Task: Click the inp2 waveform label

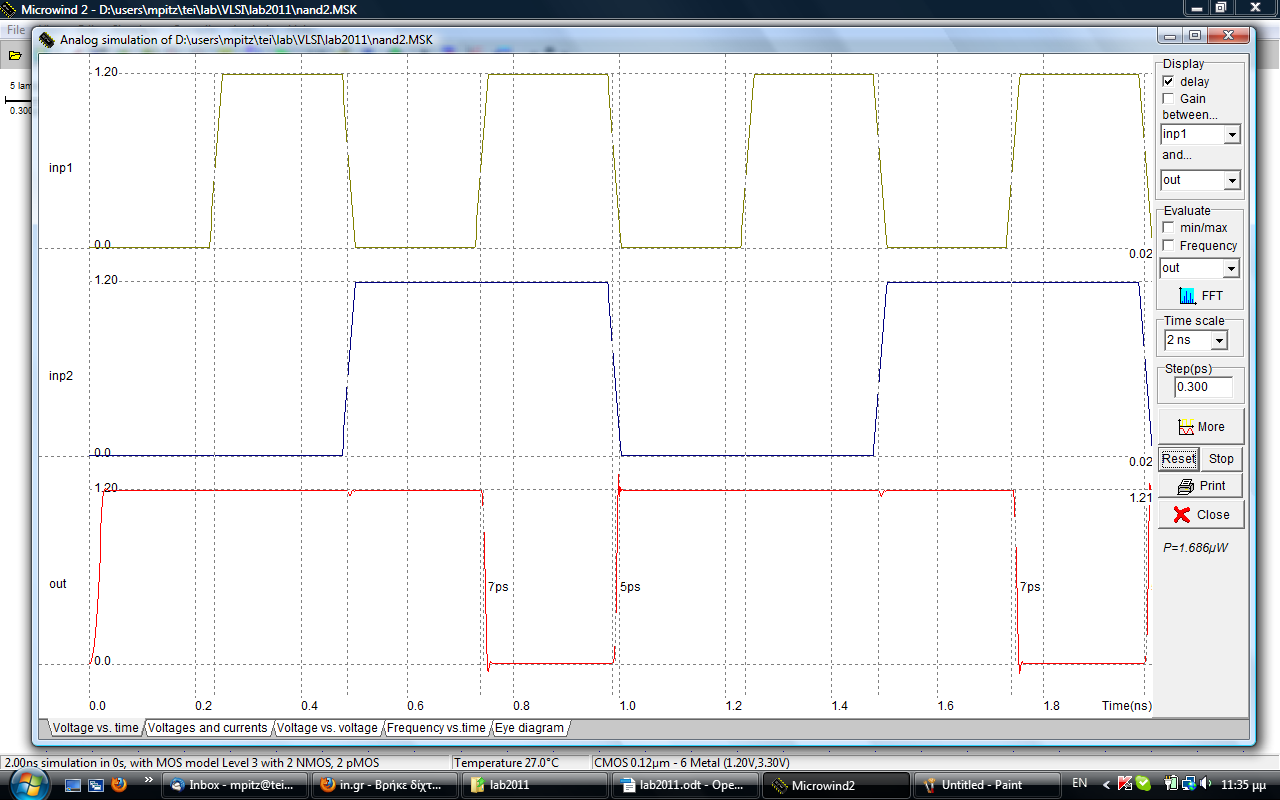Action: click(60, 376)
